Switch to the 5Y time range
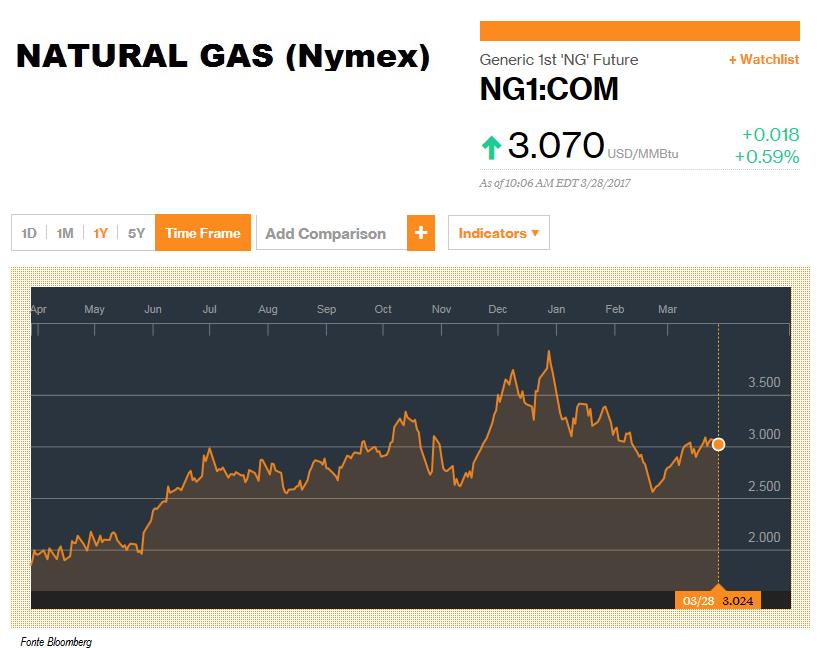The width and height of the screenshot is (835, 648). (x=136, y=233)
